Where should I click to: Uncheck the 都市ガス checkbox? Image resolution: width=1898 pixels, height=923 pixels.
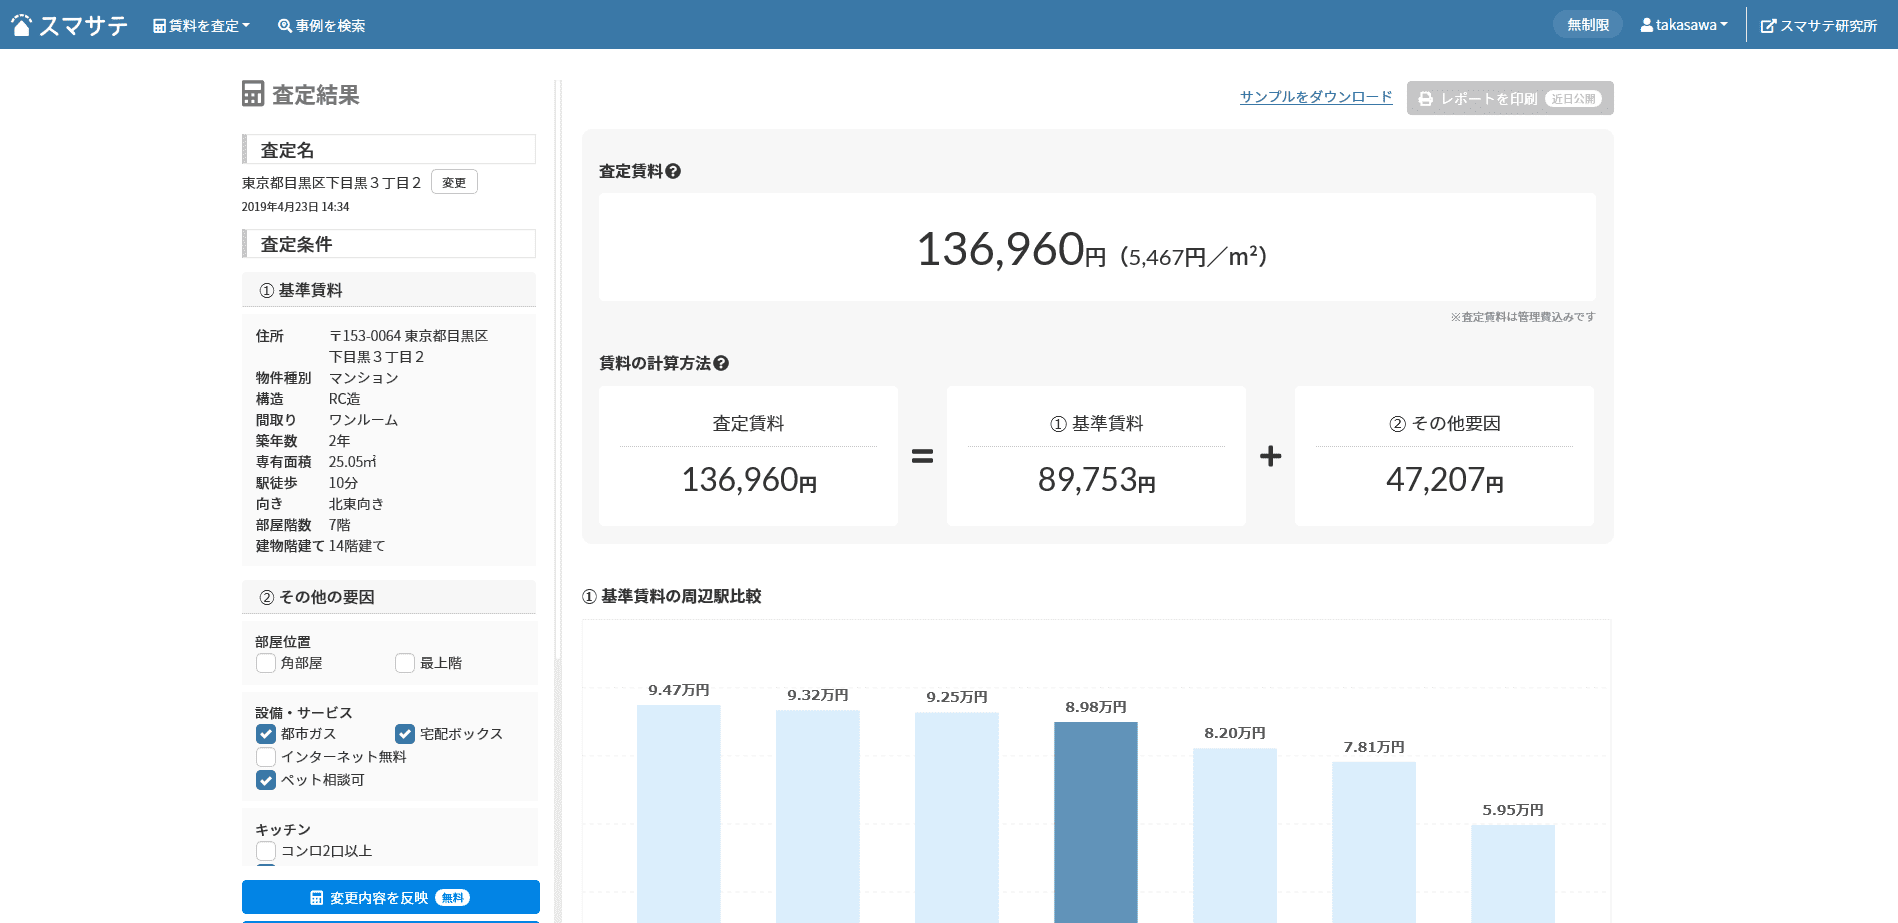coord(266,734)
